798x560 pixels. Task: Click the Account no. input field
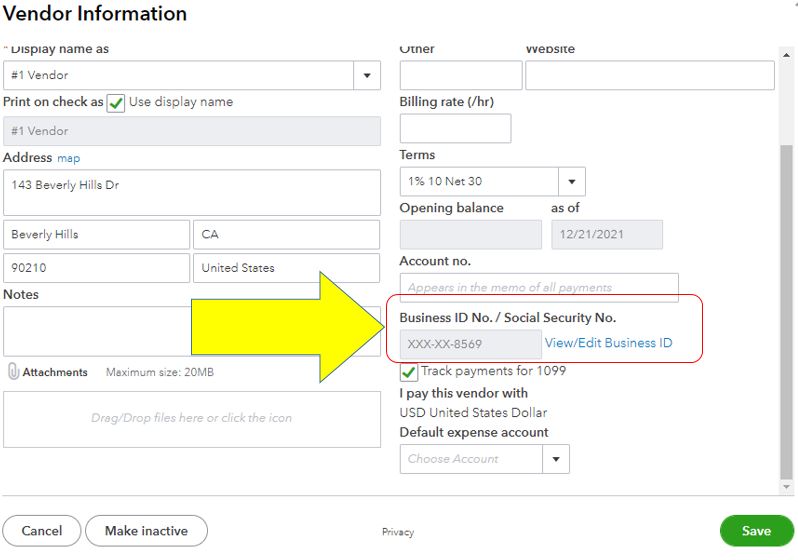coord(538,287)
